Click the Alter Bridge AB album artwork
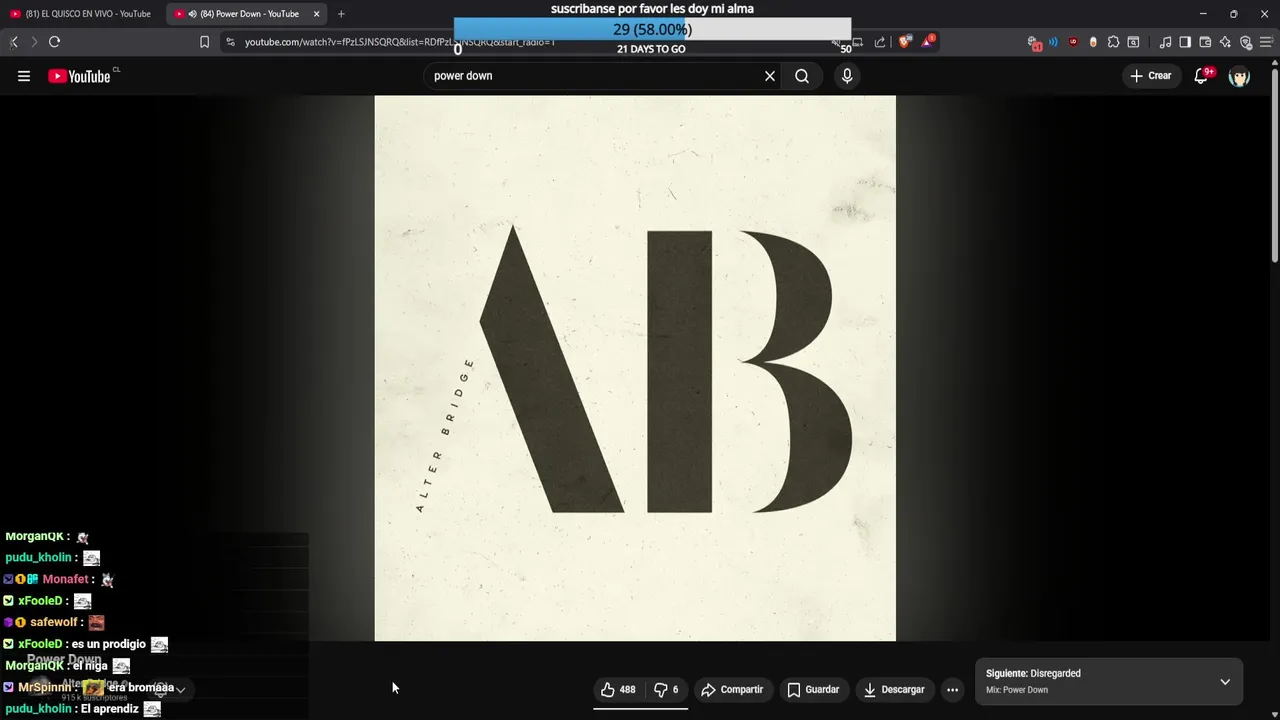 635,368
